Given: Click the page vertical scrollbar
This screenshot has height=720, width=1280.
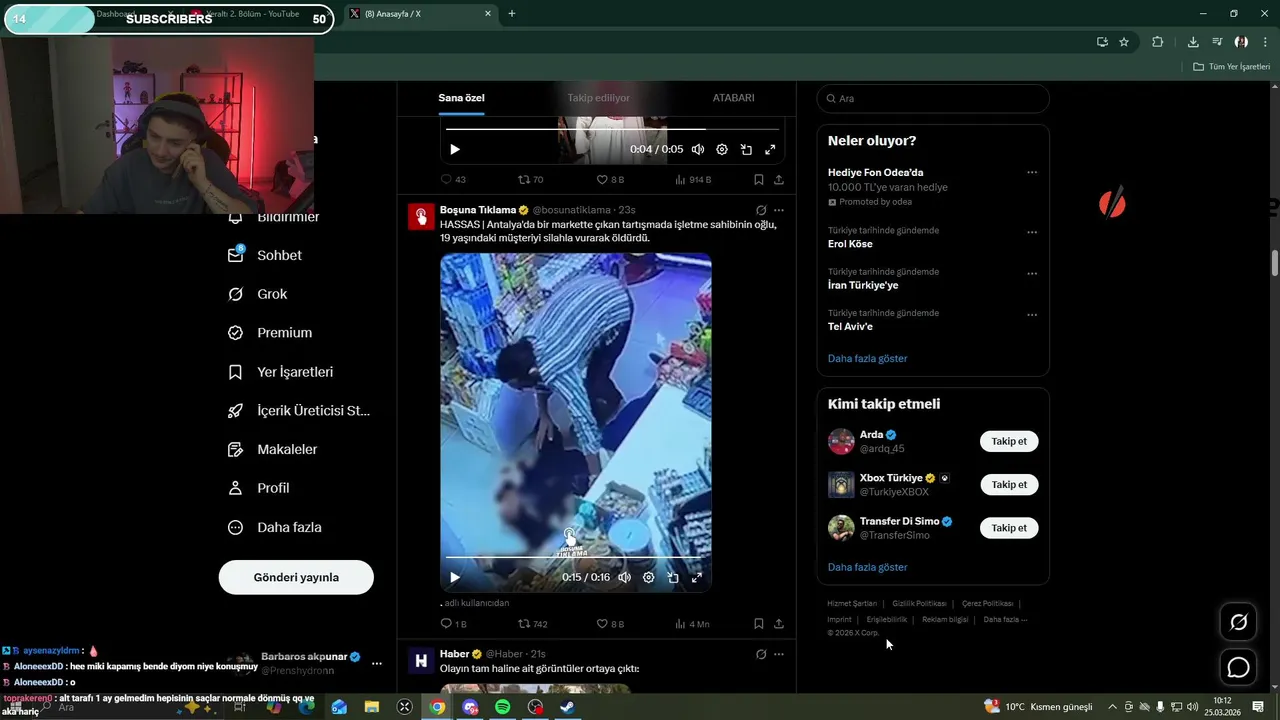Looking at the screenshot, I should (x=1275, y=264).
